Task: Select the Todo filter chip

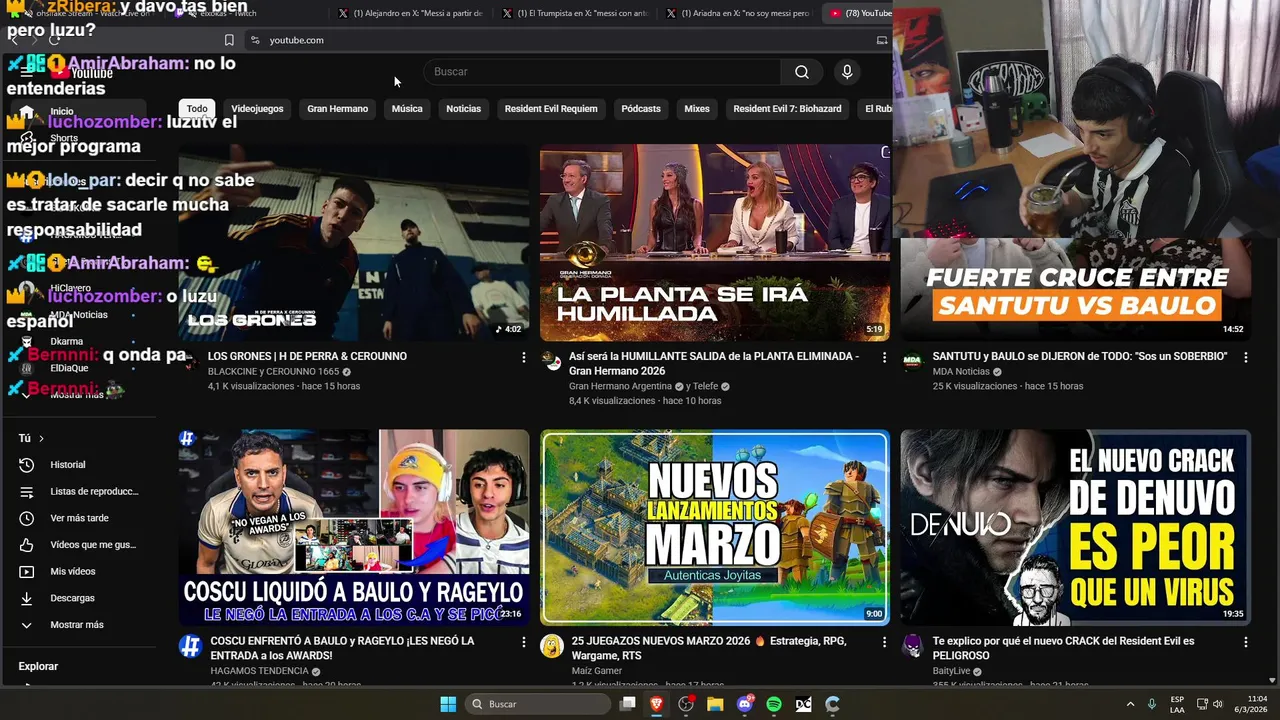Action: (197, 109)
